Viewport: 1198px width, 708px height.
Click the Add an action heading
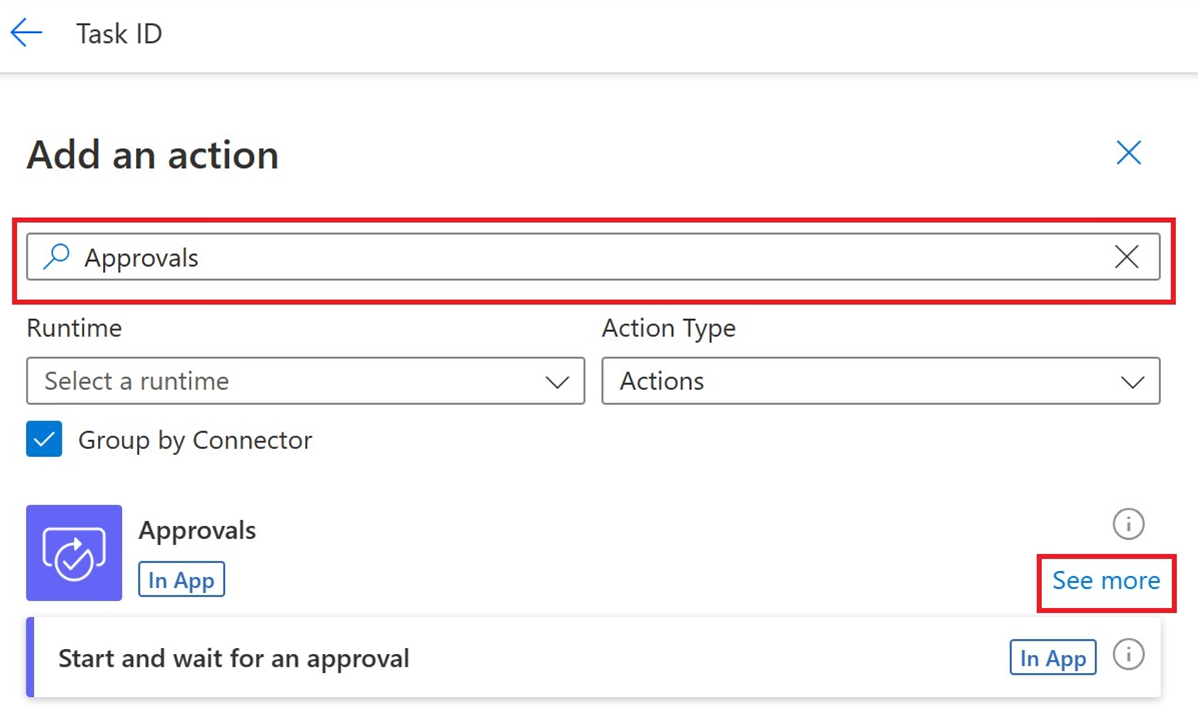click(x=152, y=154)
